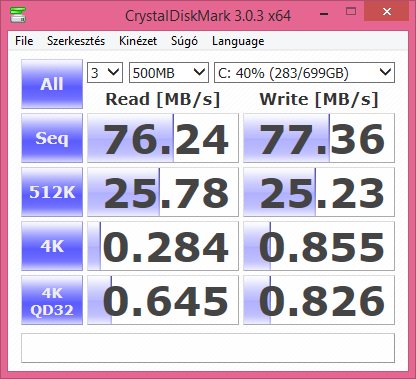
Task: Click the Read [MB/s] column header
Action: tap(163, 99)
